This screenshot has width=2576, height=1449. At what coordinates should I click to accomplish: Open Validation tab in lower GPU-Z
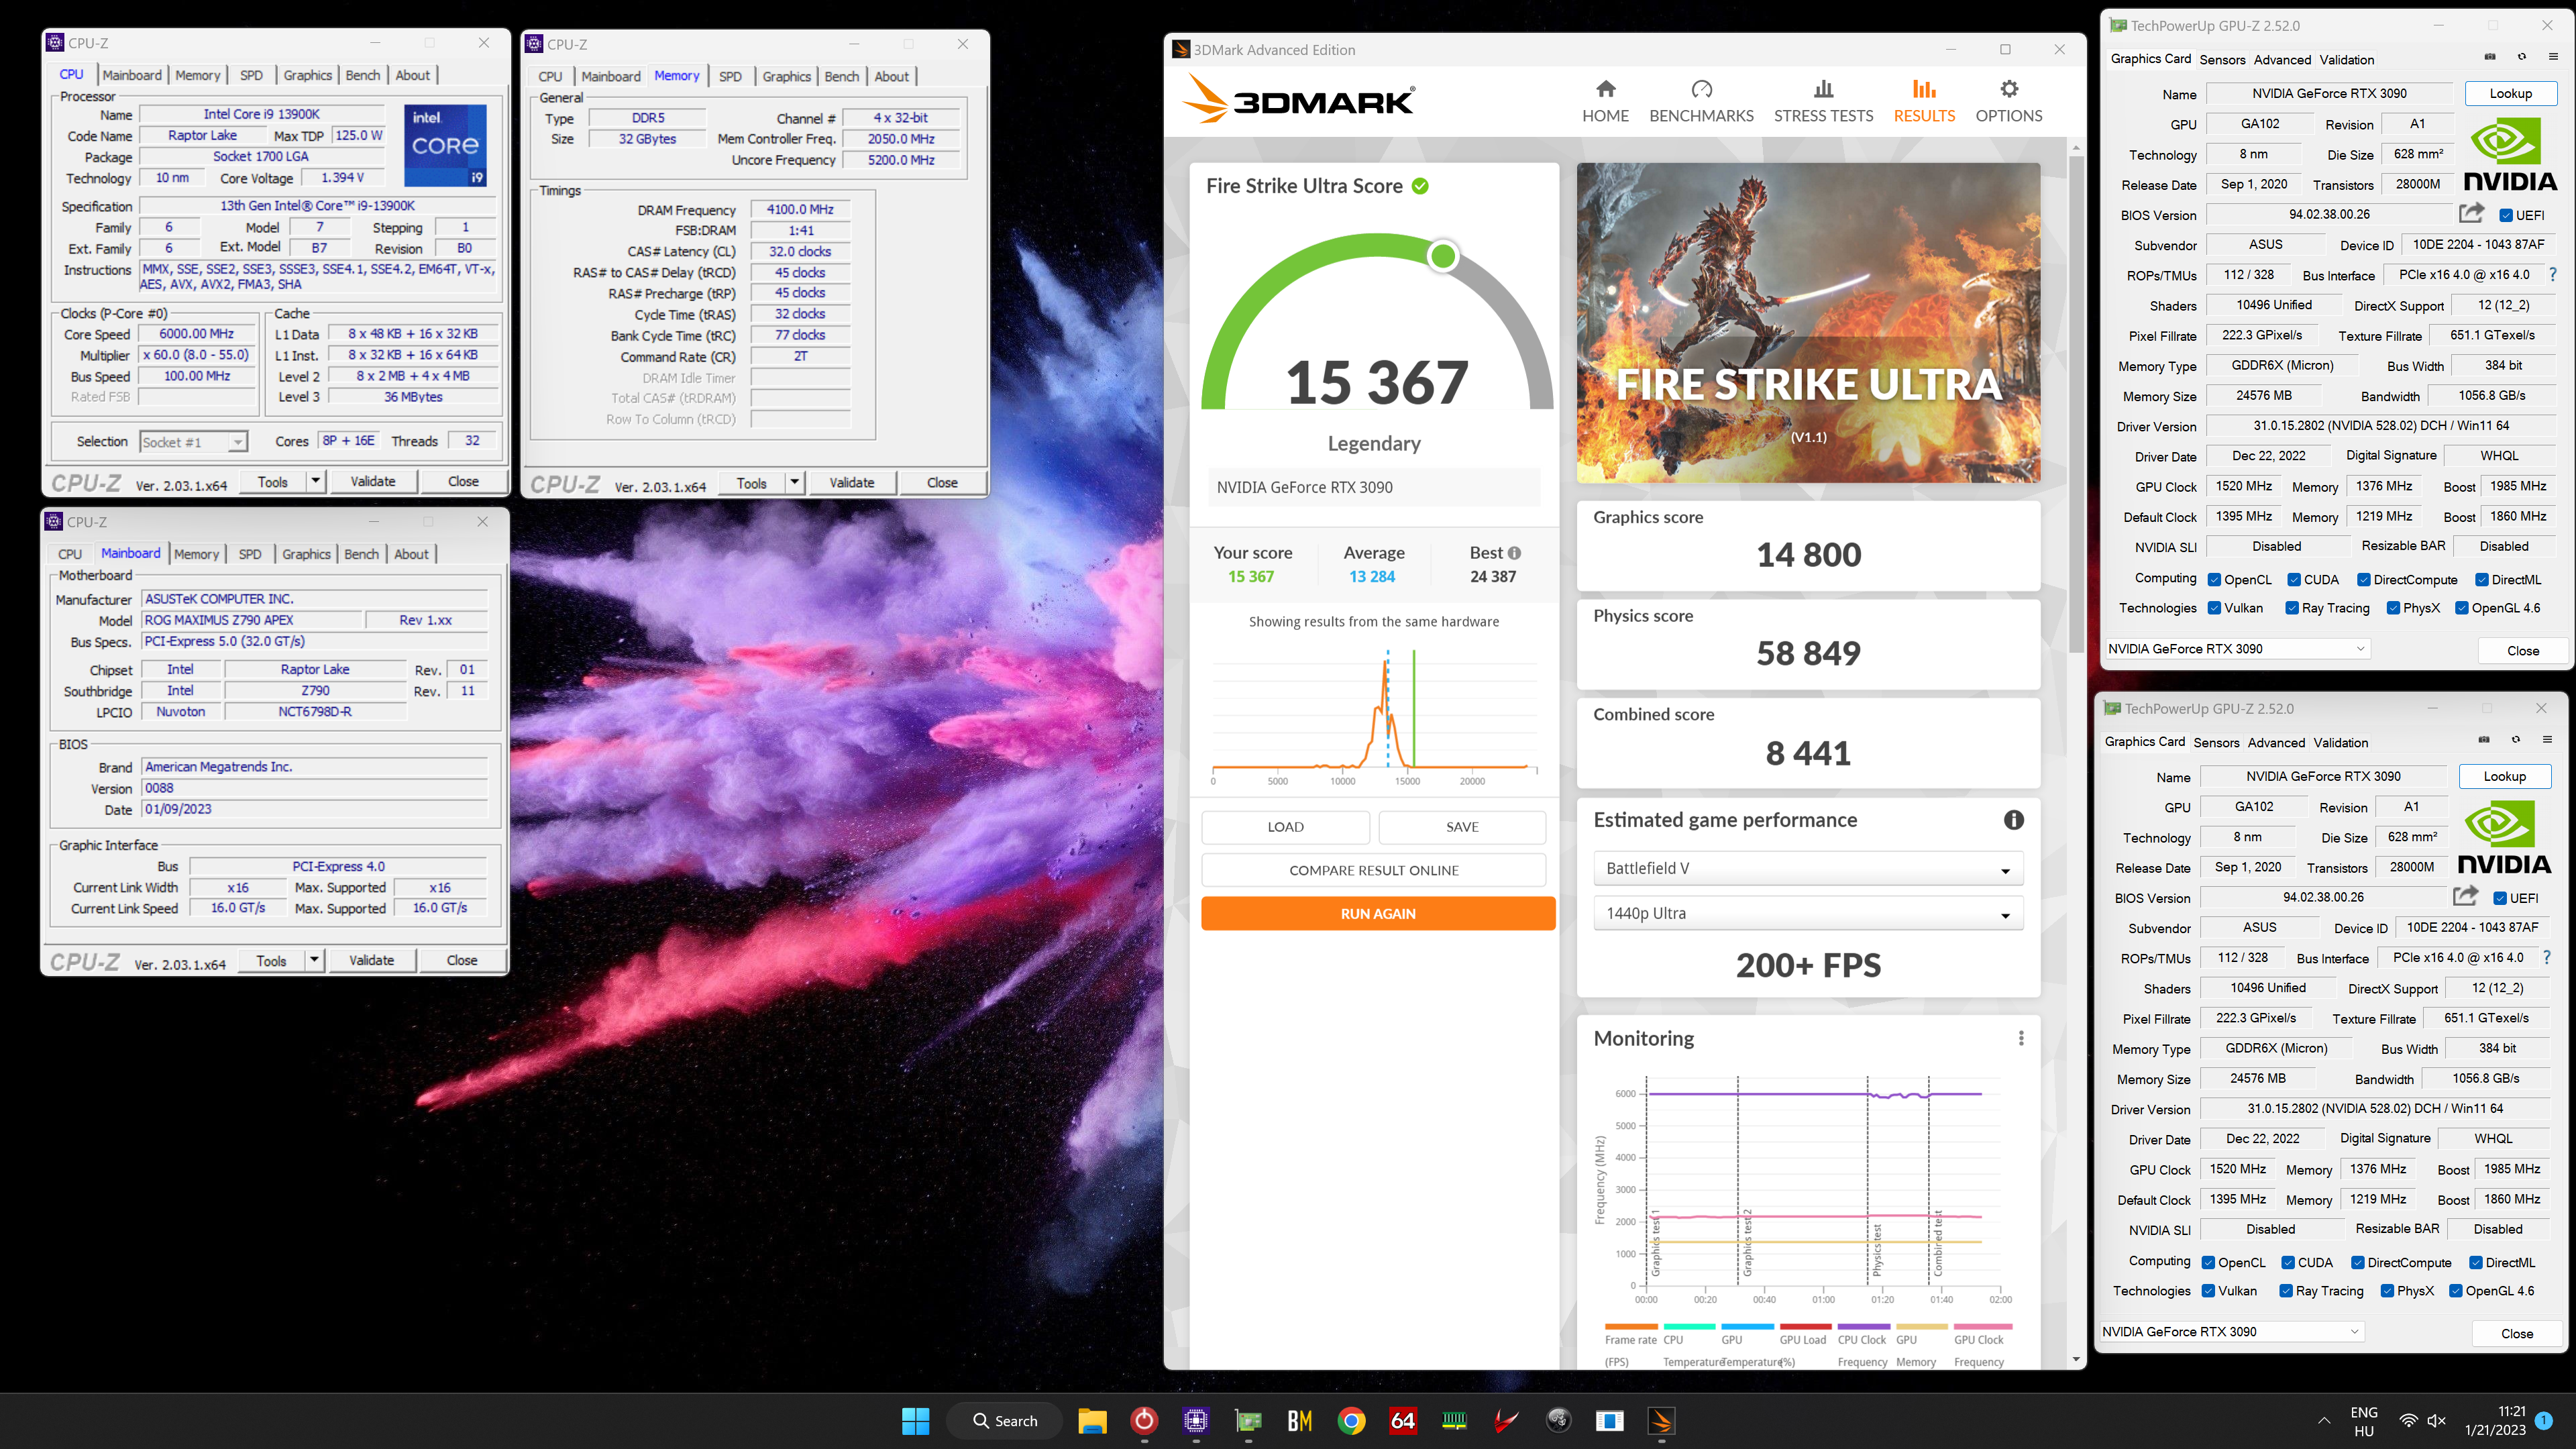[x=2340, y=742]
